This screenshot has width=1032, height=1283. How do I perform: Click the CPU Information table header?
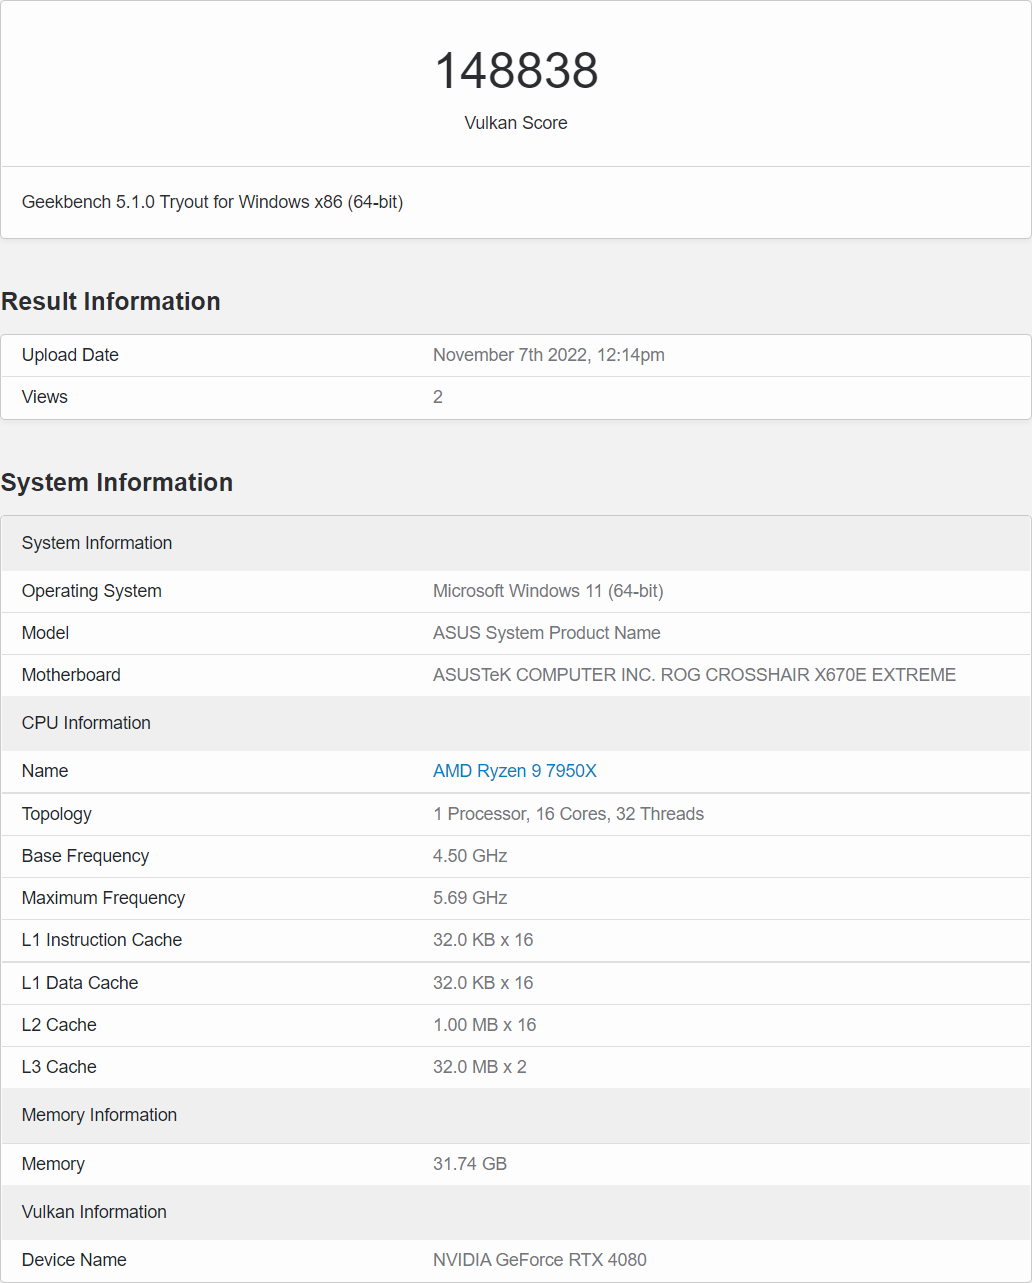point(86,723)
